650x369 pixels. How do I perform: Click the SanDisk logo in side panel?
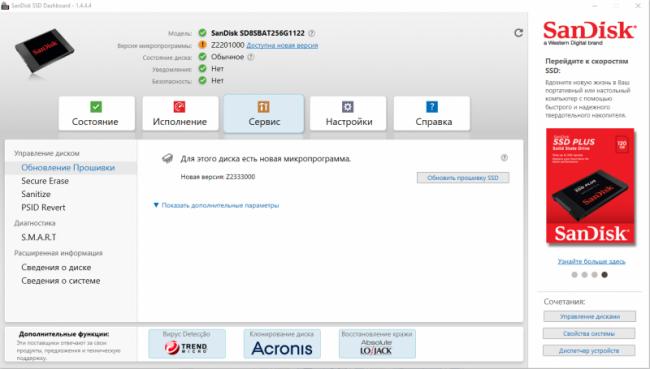tap(589, 32)
